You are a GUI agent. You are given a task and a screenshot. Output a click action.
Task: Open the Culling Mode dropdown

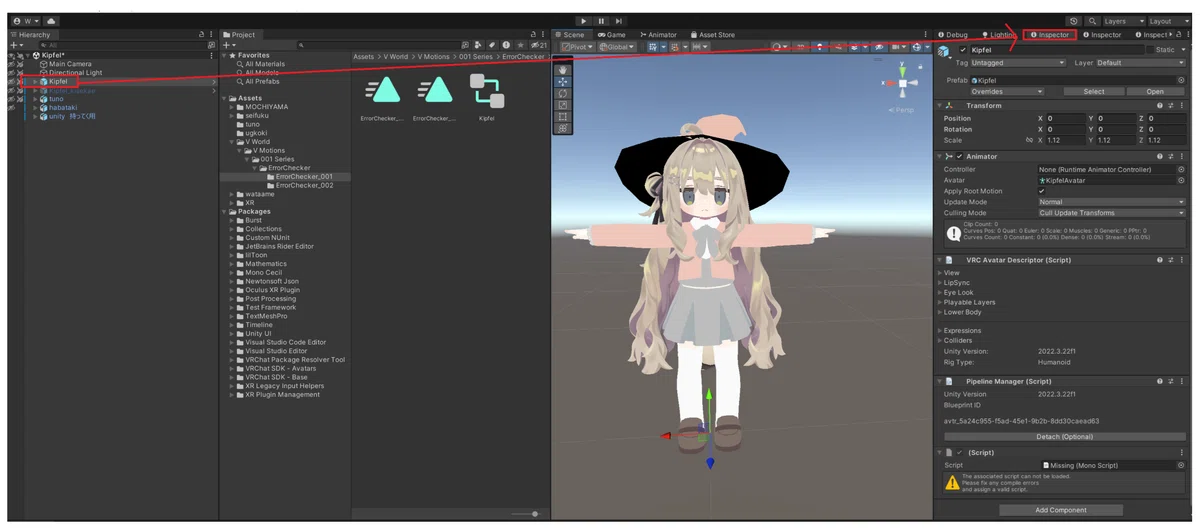[x=1111, y=213]
